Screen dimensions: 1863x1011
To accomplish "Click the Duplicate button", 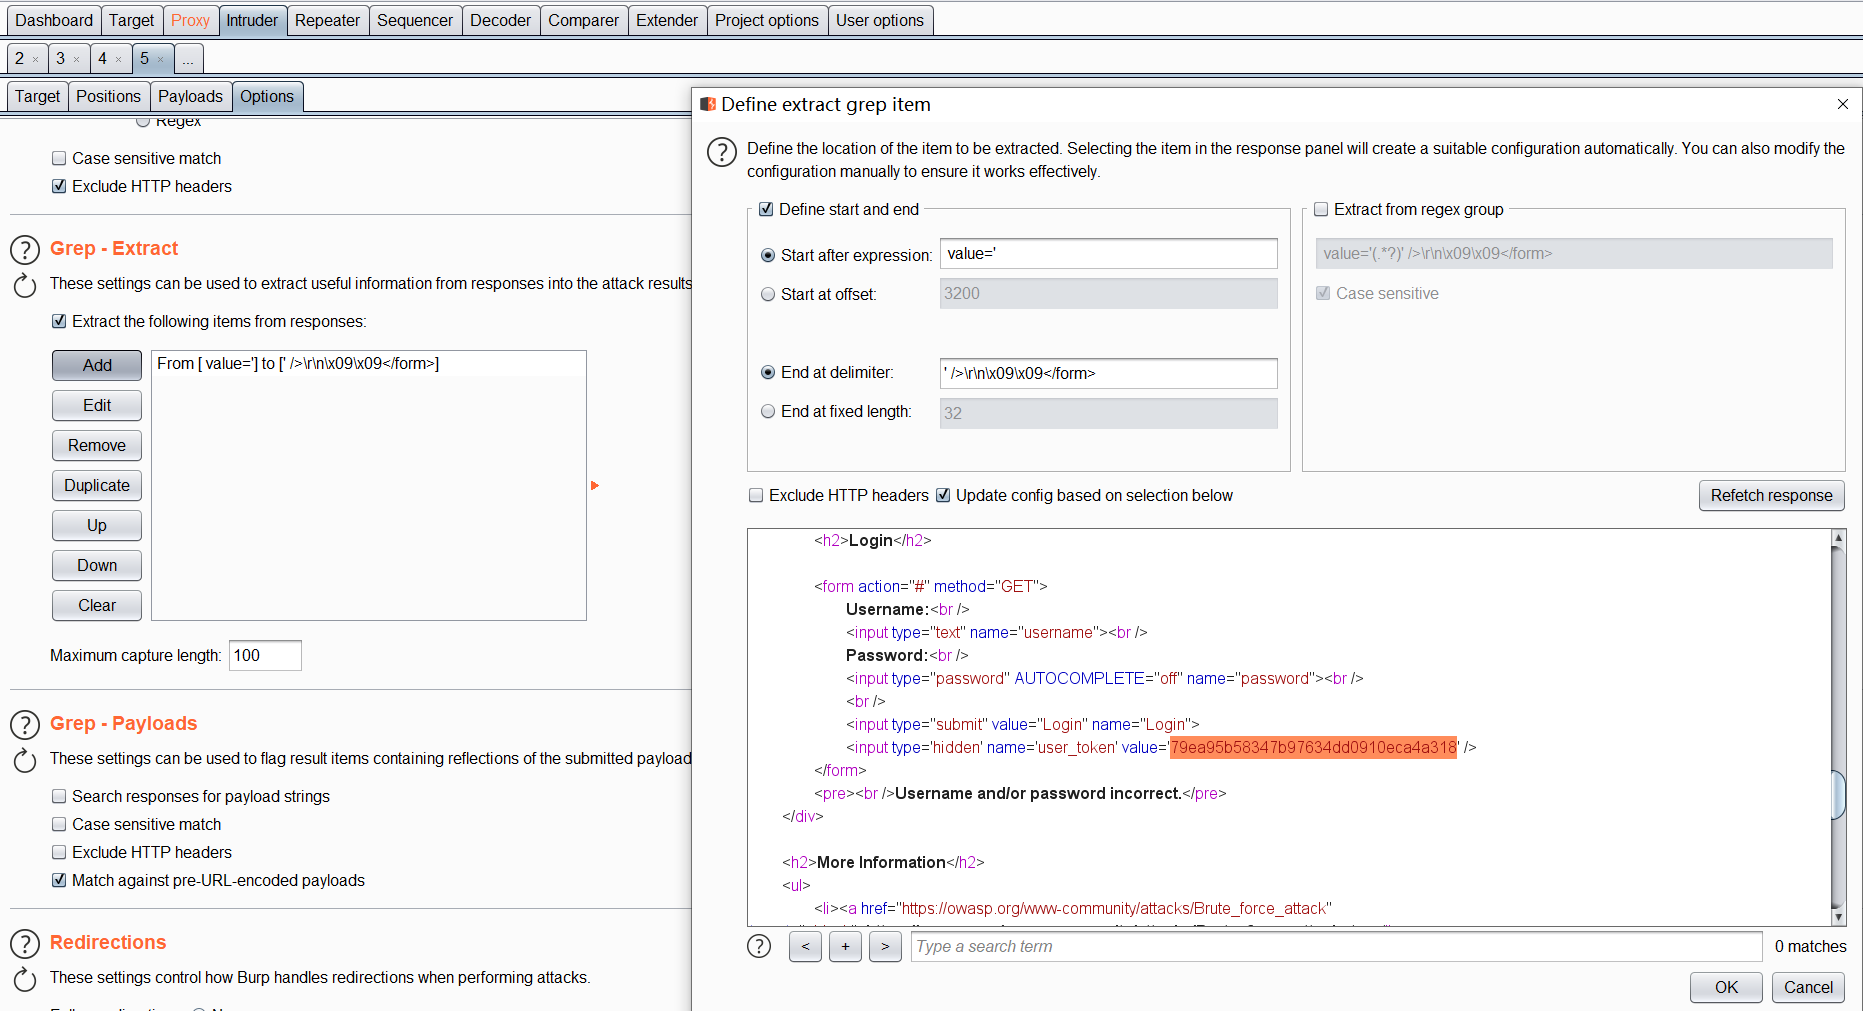I will tap(97, 485).
